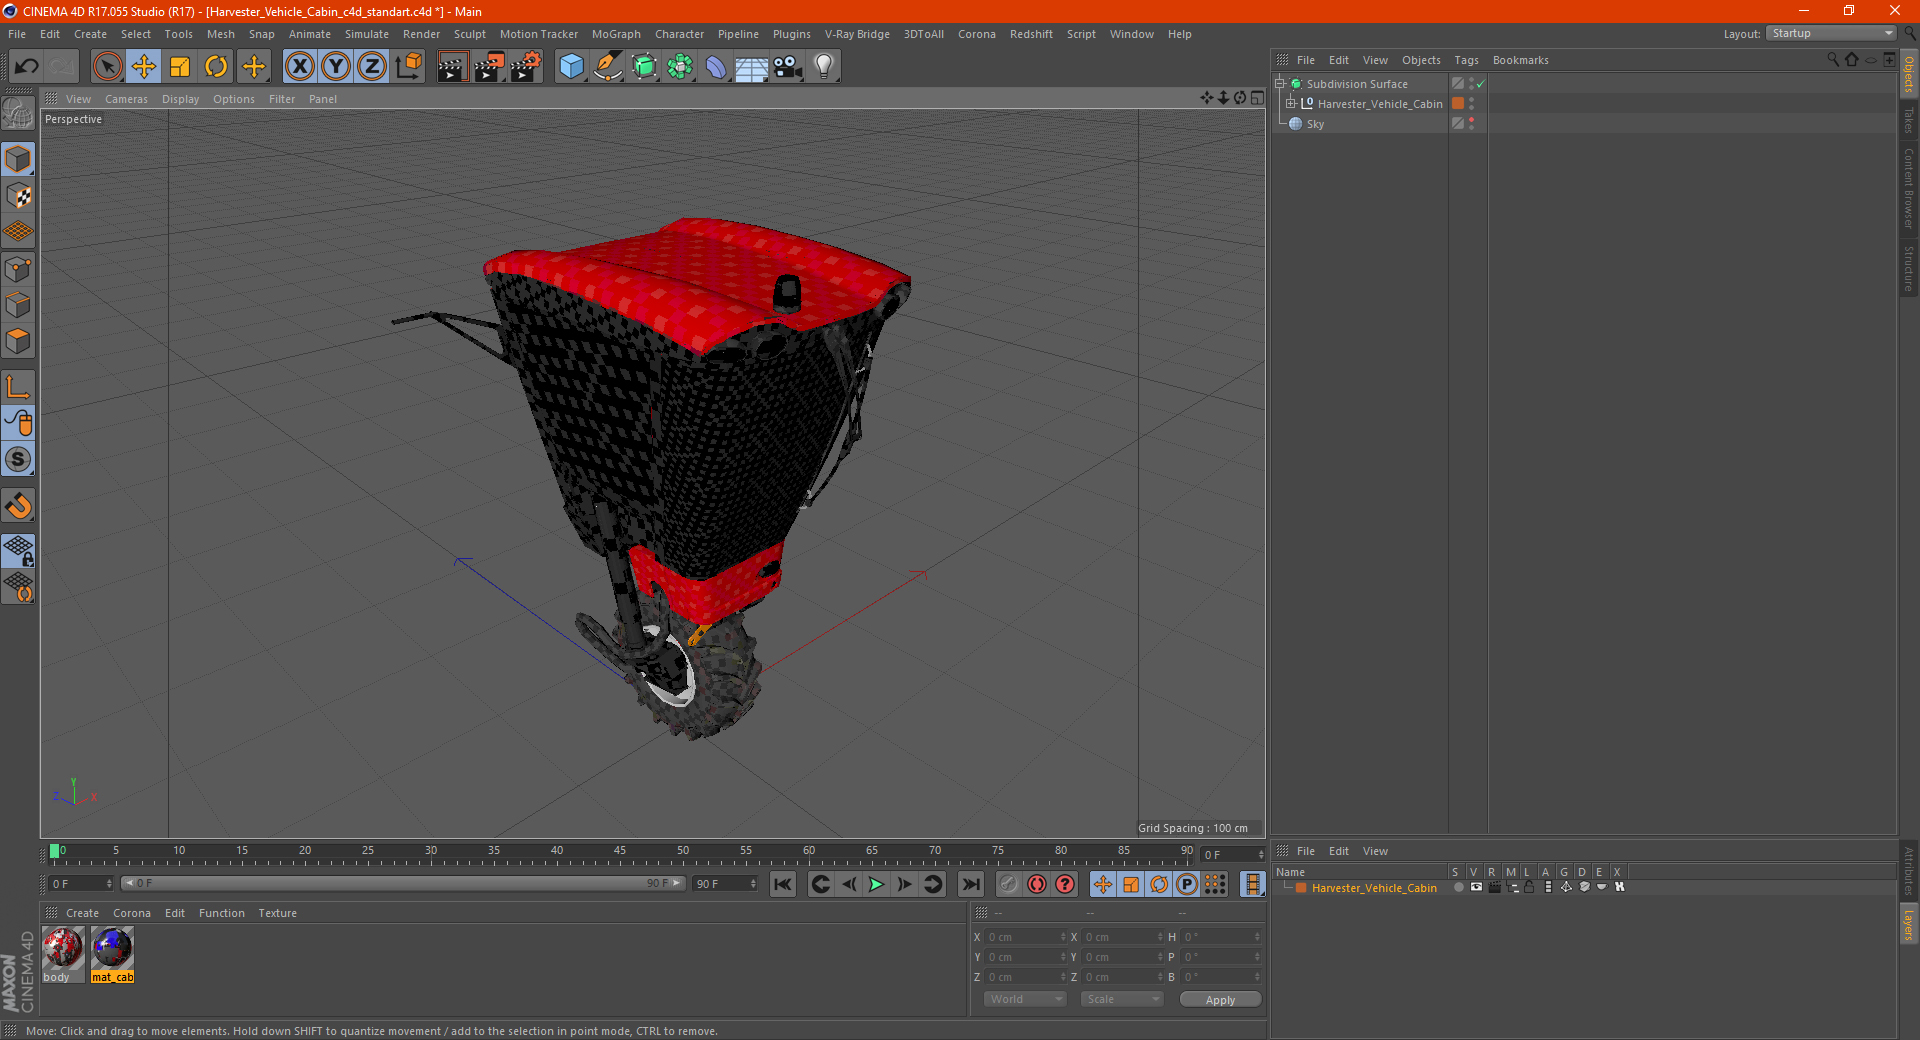
Task: Open the deformer objects icon
Action: tap(716, 67)
